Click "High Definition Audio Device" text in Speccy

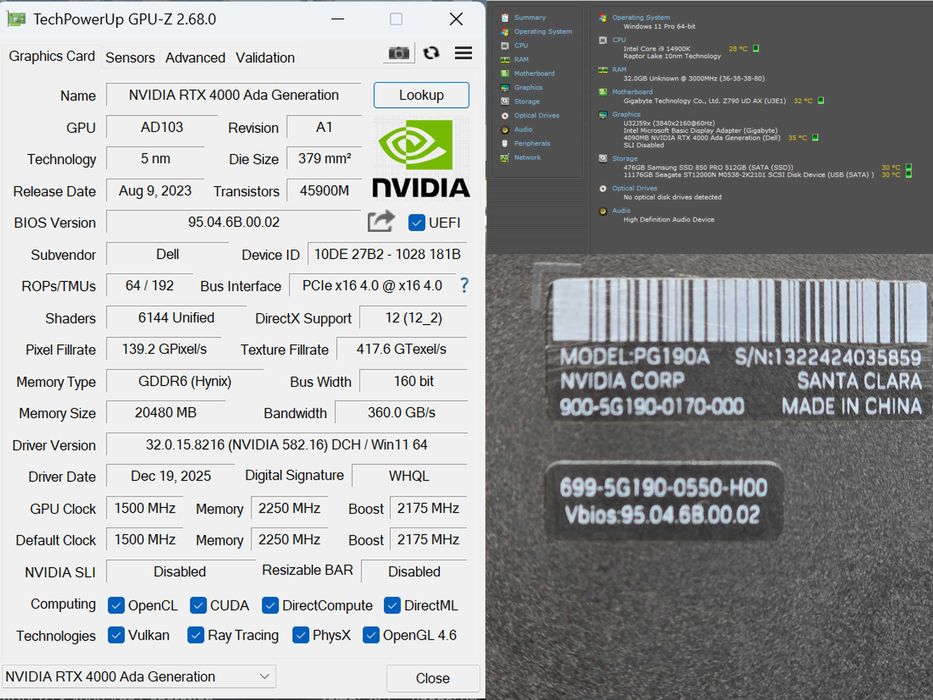coord(669,220)
